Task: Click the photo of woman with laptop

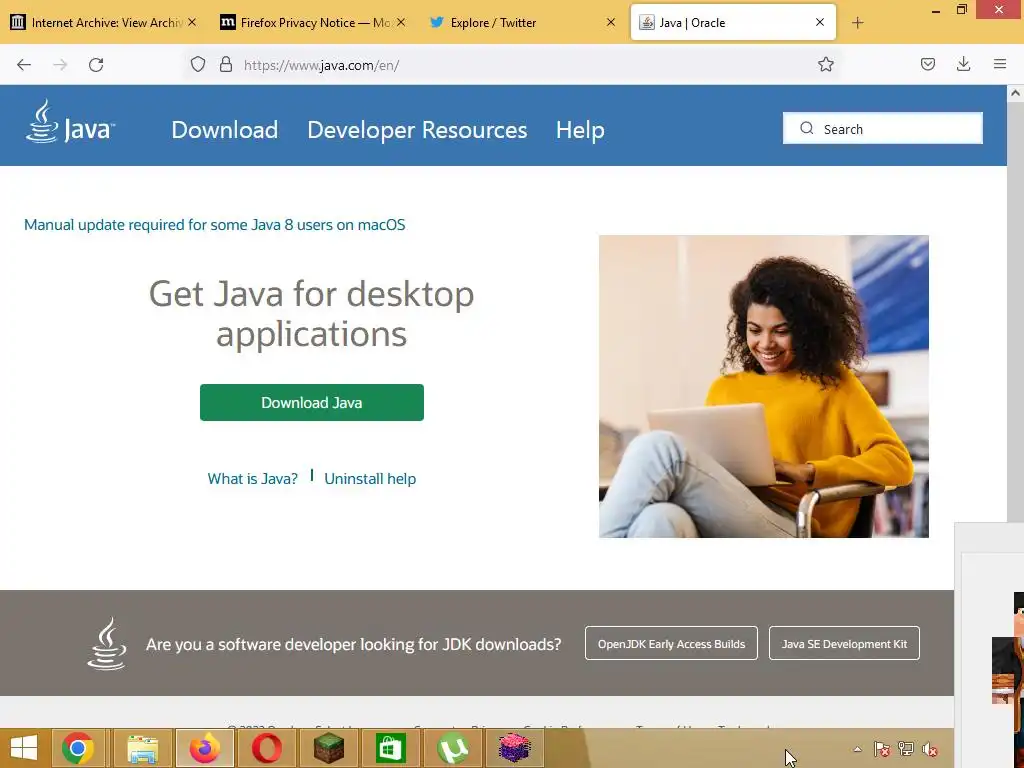Action: pos(763,387)
